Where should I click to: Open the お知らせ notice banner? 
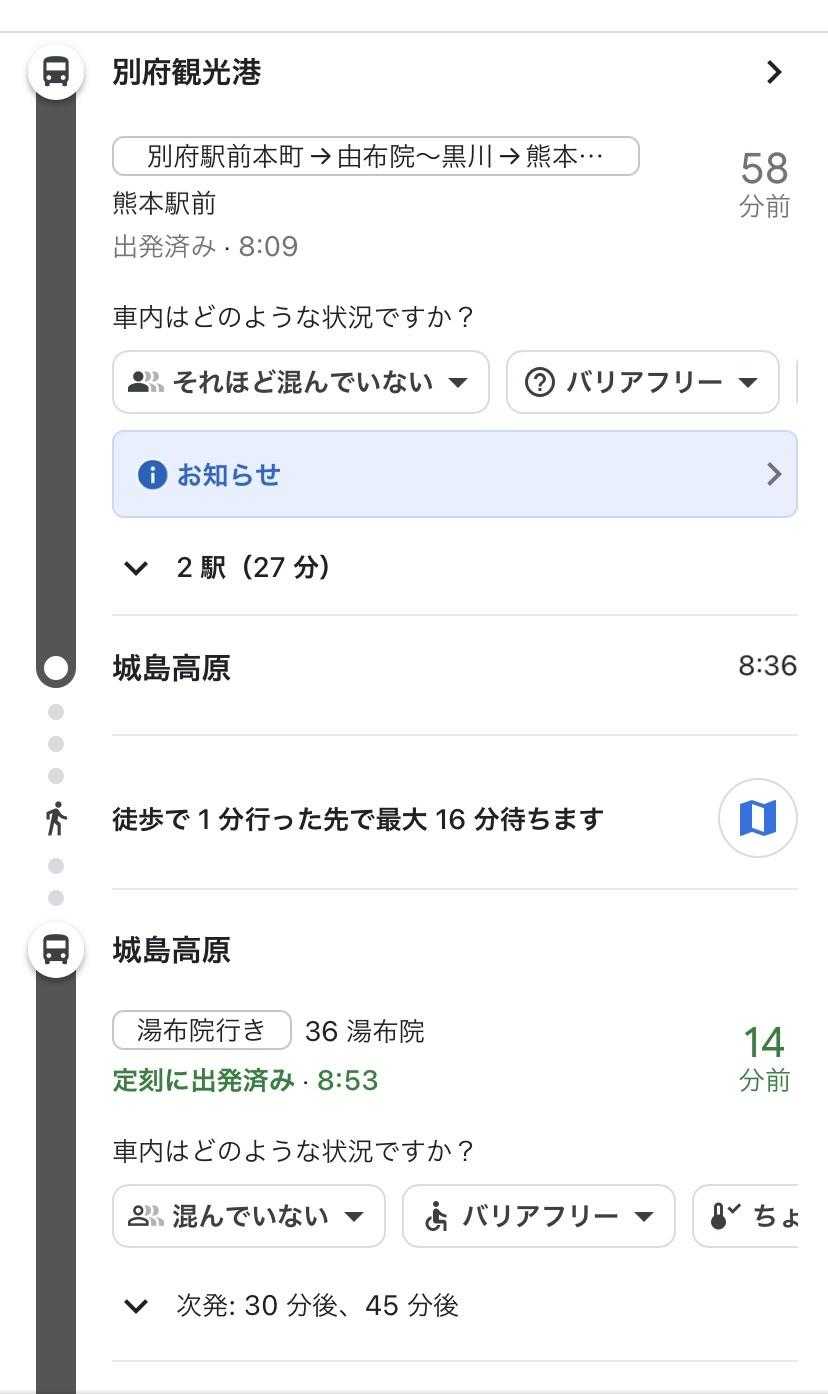tap(454, 475)
